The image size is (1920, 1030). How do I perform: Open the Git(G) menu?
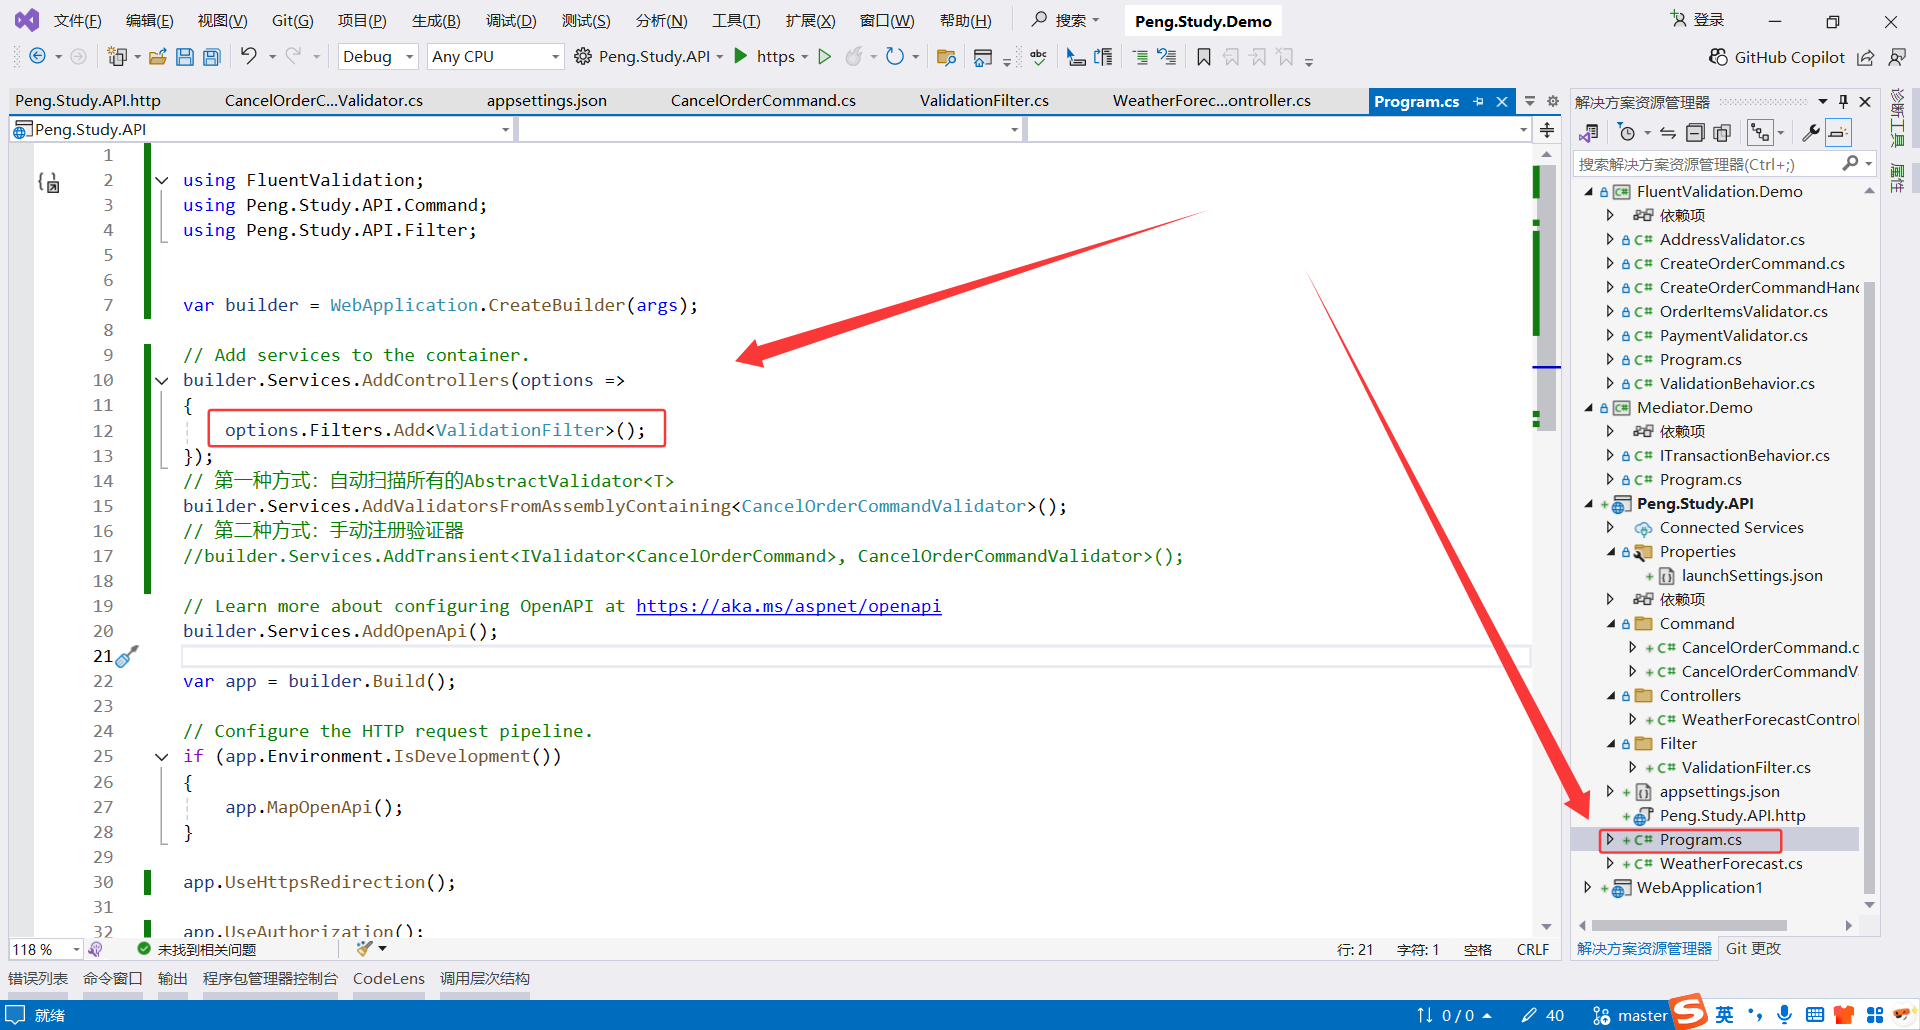[x=292, y=21]
